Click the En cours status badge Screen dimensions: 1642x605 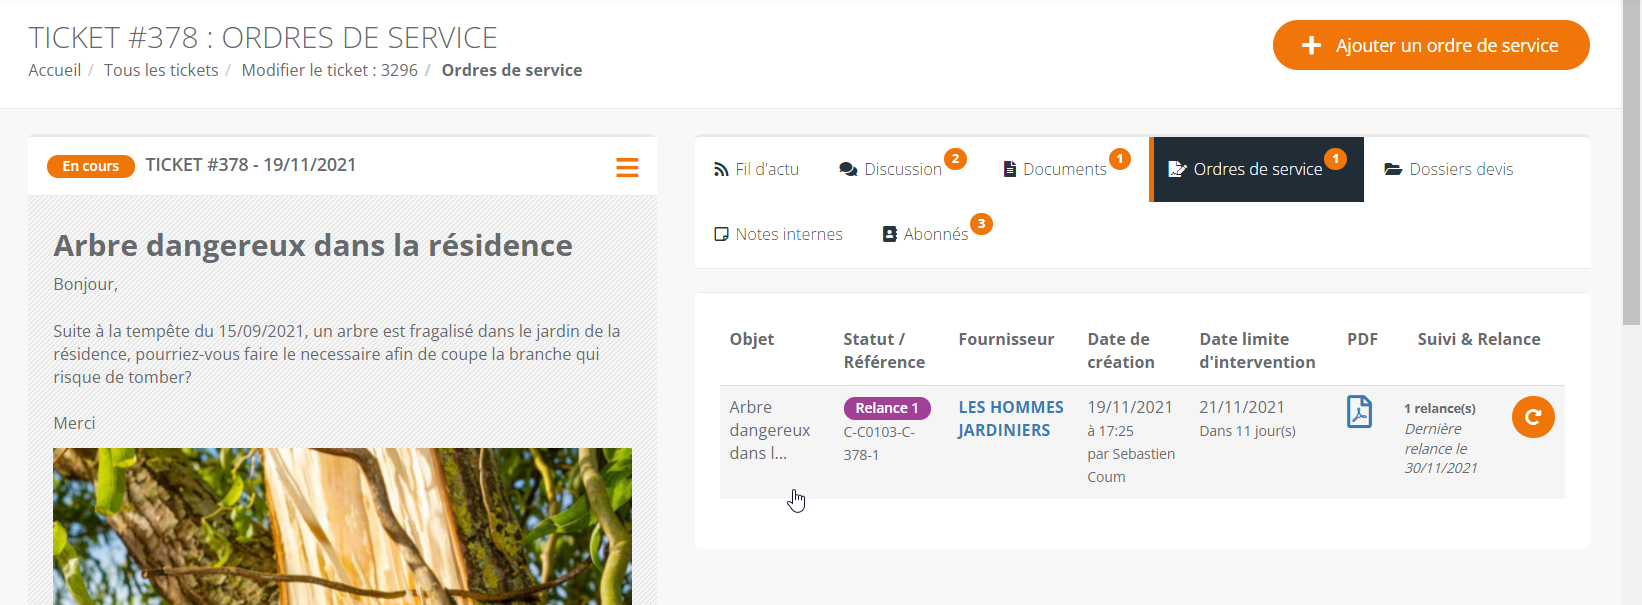pyautogui.click(x=91, y=166)
